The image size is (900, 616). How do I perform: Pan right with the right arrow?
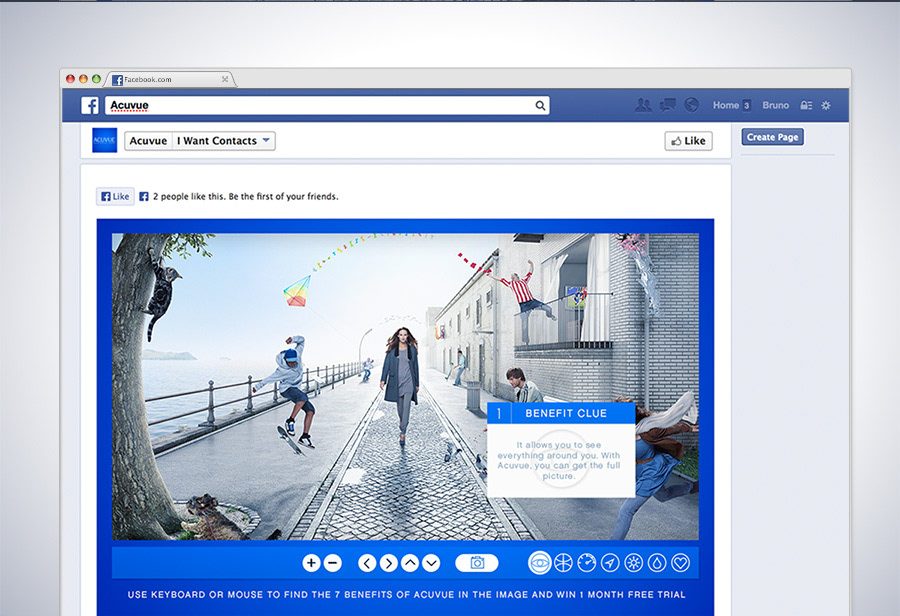pos(389,563)
